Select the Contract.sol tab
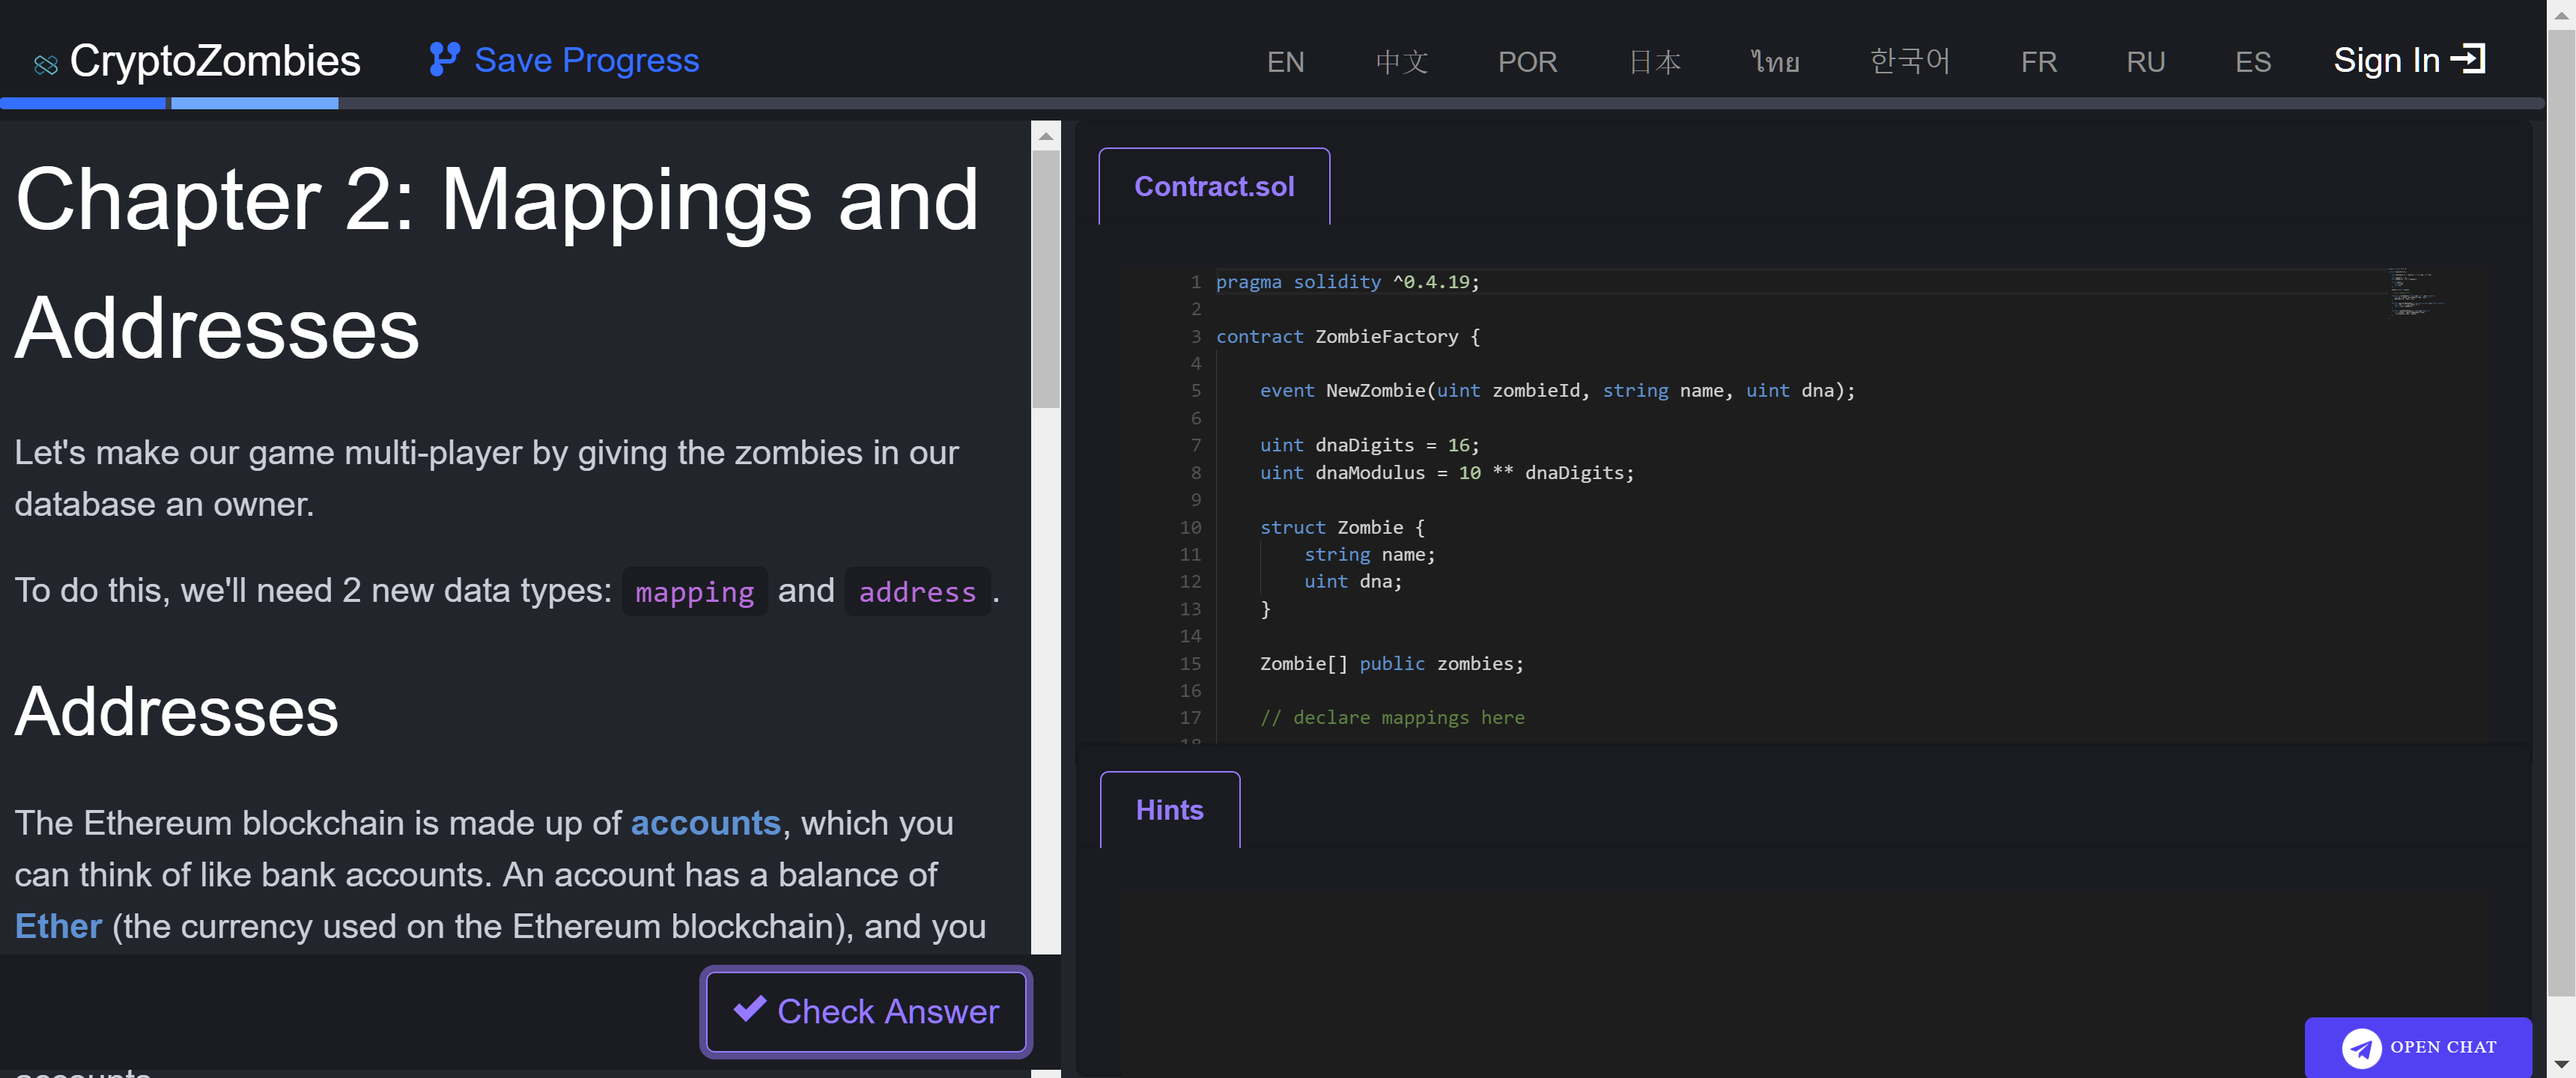2576x1078 pixels. pyautogui.click(x=1213, y=186)
